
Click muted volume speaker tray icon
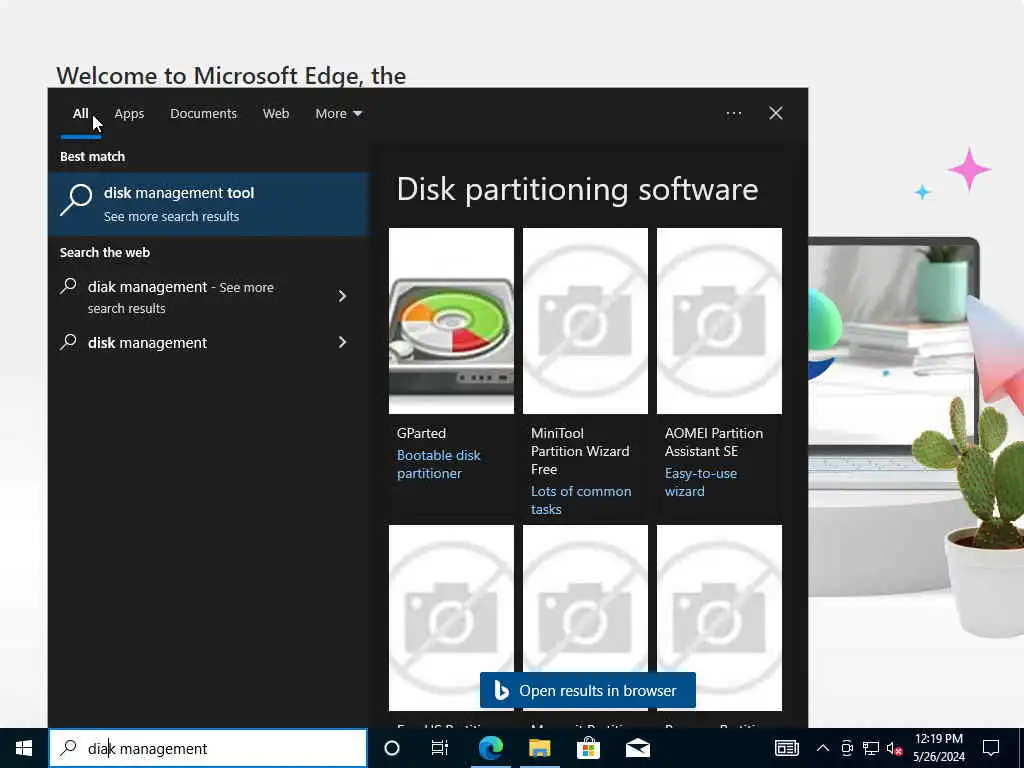894,748
